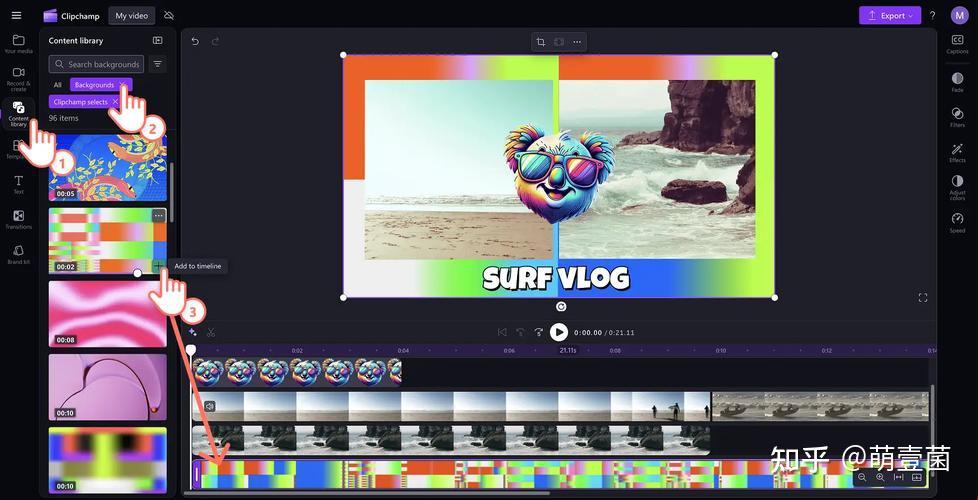The image size is (978, 500).
Task: Select the koala sticker clip on timeline
Action: (296, 372)
